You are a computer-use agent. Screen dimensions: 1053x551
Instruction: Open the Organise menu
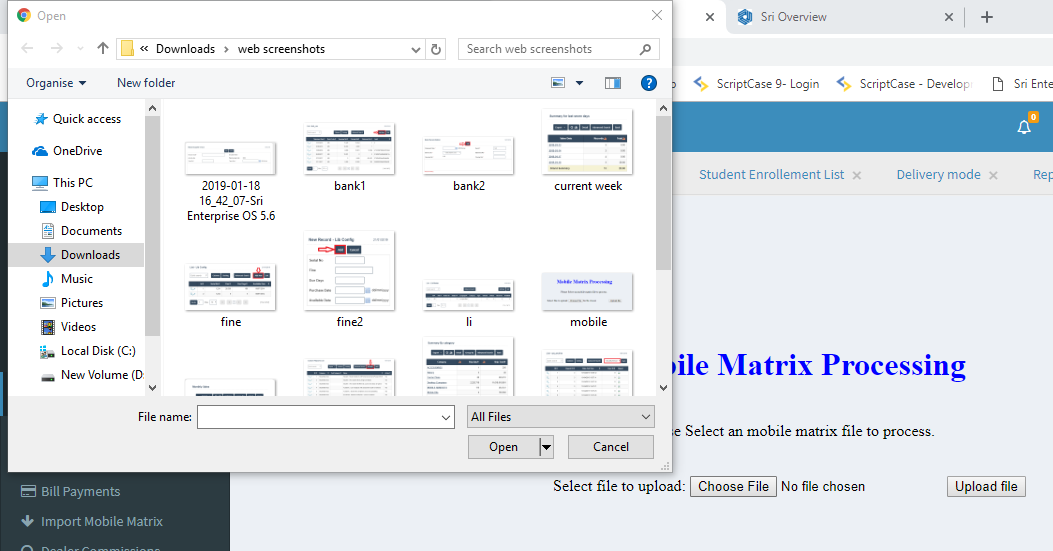56,83
